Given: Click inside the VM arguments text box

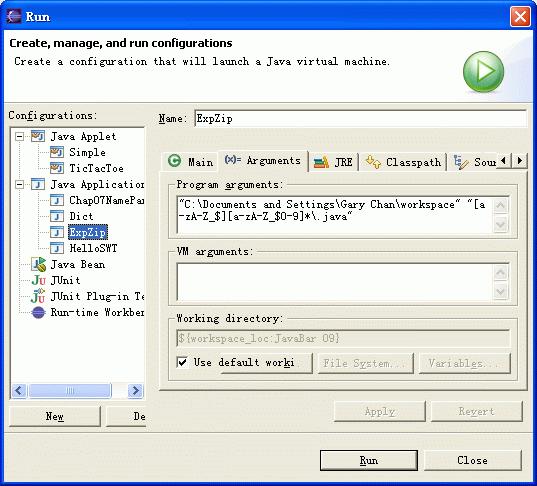Looking at the screenshot, I should point(335,282).
